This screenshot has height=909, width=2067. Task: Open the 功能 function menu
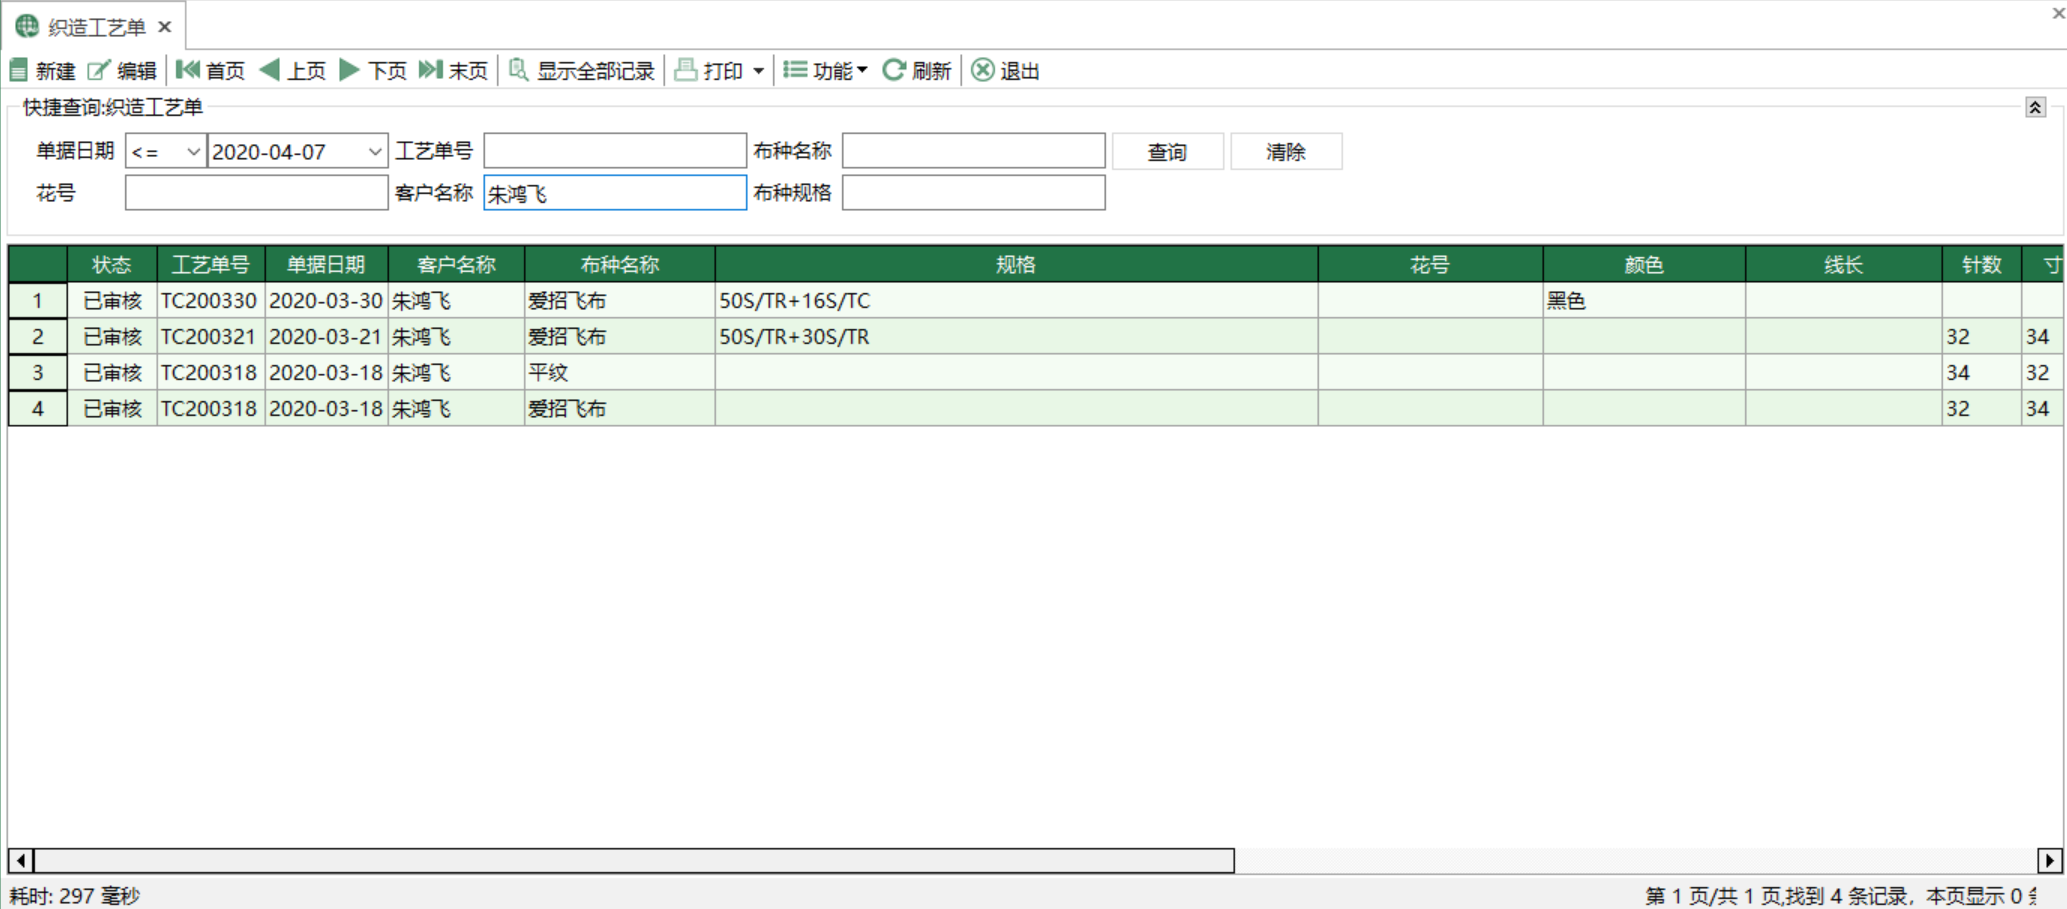coord(825,70)
